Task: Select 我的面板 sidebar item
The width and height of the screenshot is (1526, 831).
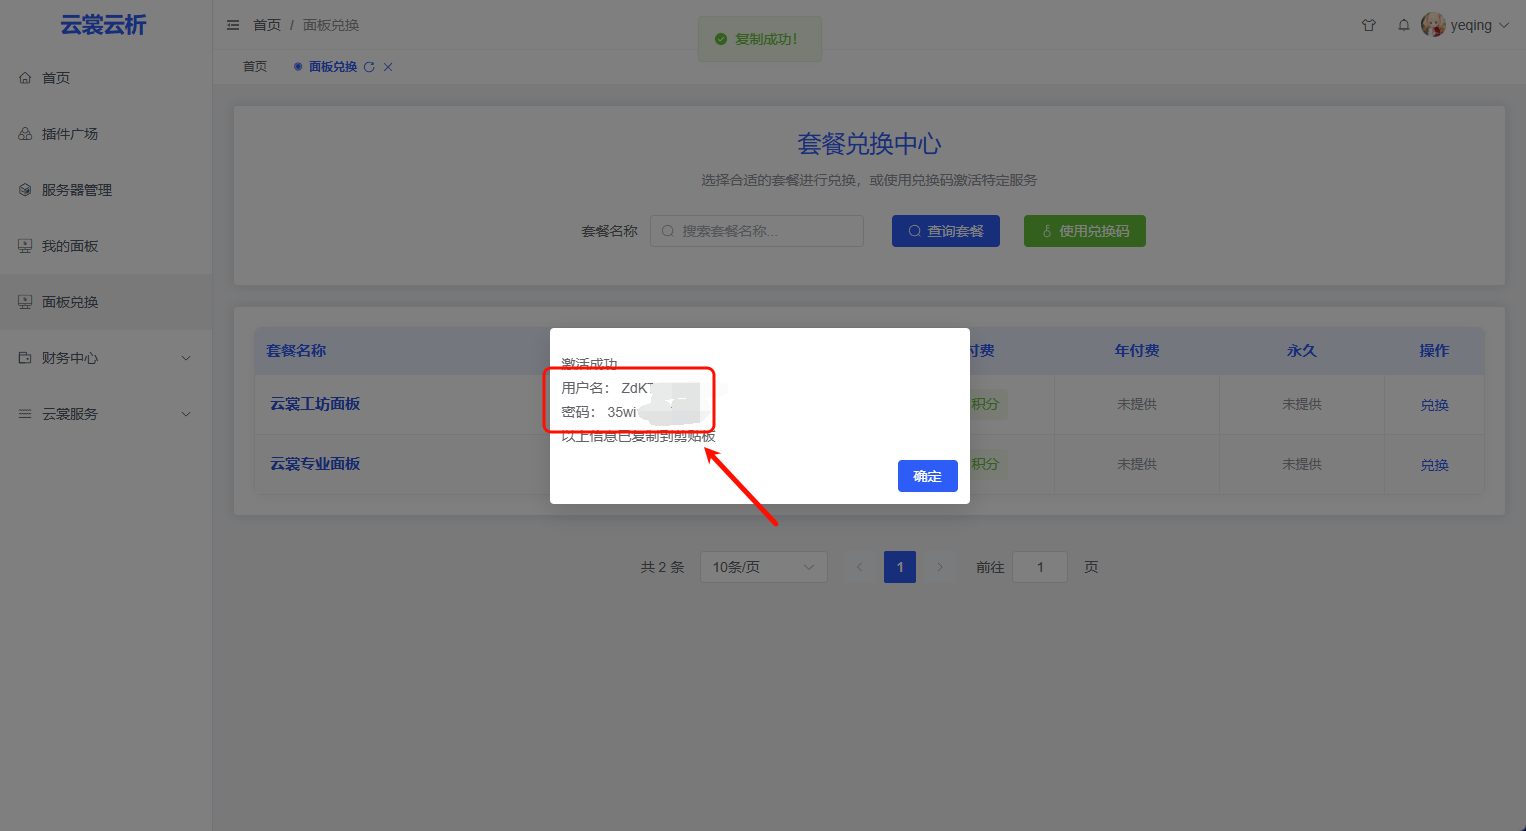Action: click(70, 246)
